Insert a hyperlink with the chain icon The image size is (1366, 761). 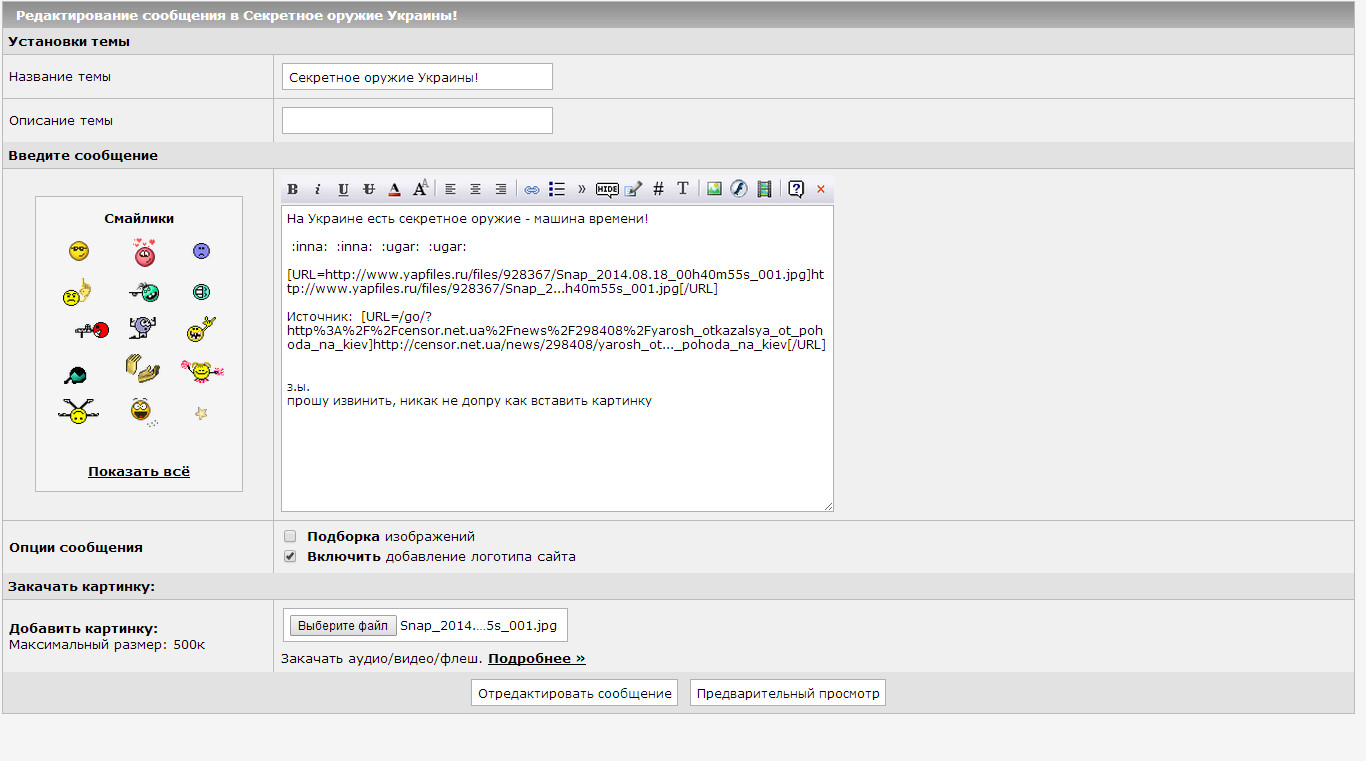[532, 189]
